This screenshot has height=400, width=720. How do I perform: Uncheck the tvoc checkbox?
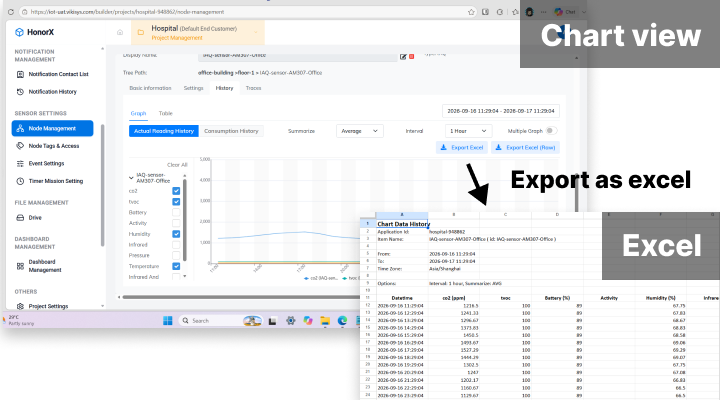coord(176,202)
